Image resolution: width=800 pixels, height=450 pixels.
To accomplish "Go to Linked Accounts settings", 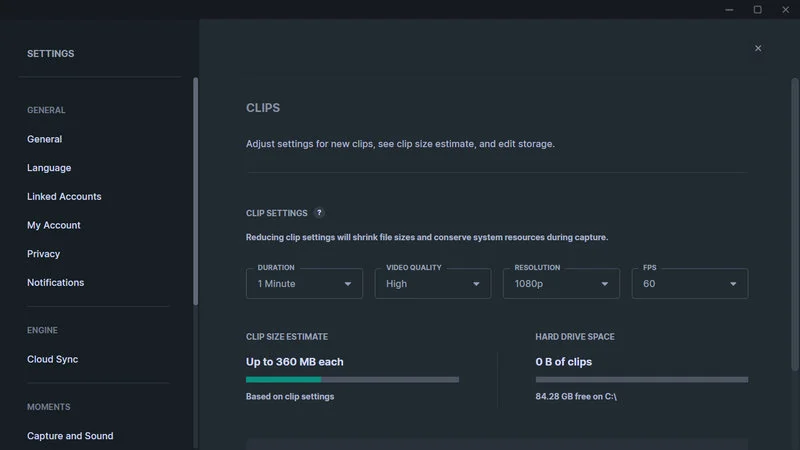I will pyautogui.click(x=64, y=197).
